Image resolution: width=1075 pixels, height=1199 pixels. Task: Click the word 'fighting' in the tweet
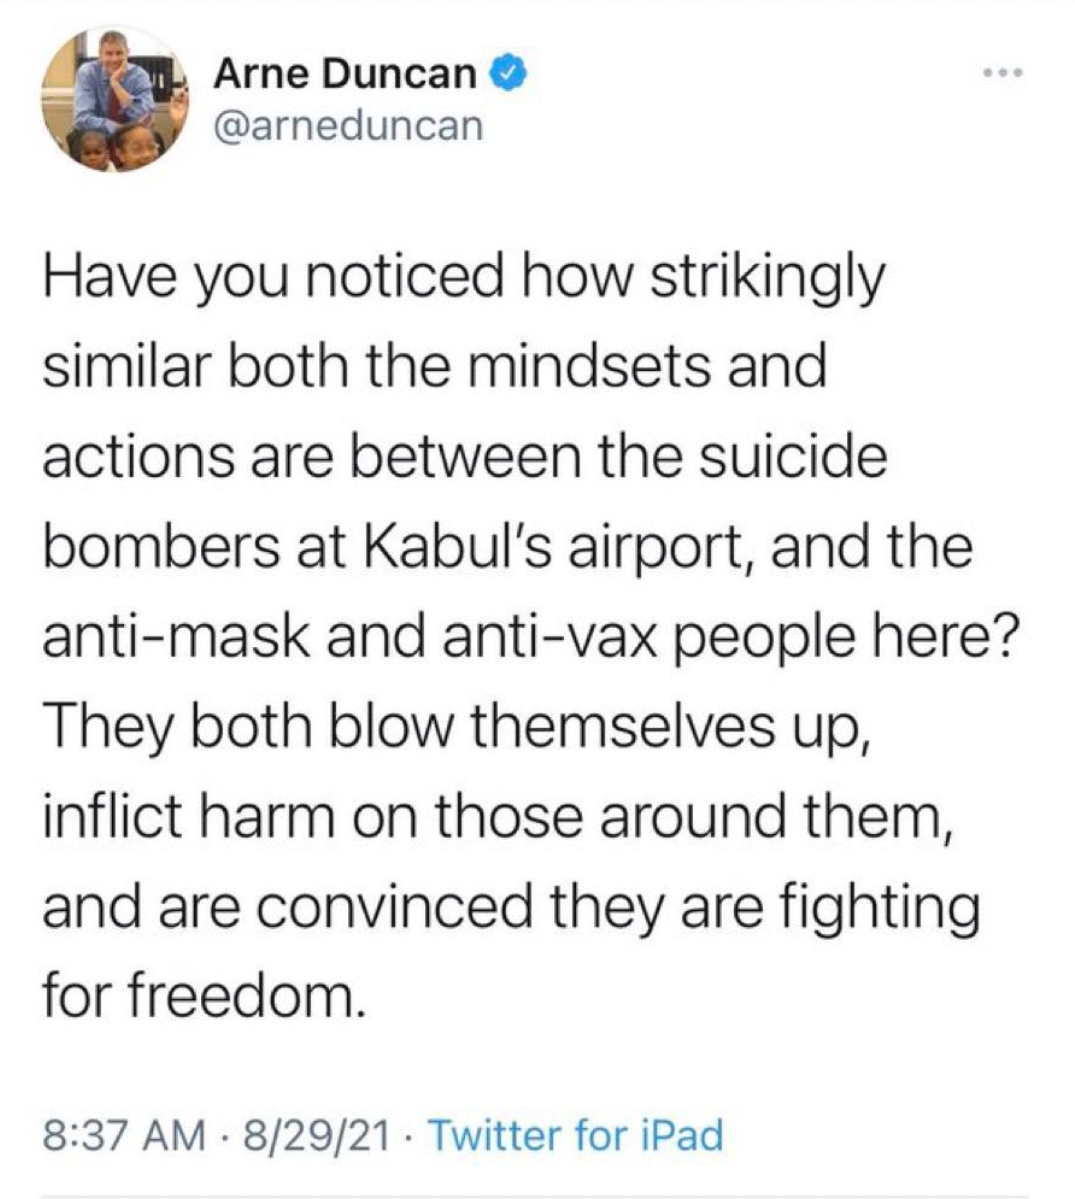(x=879, y=907)
